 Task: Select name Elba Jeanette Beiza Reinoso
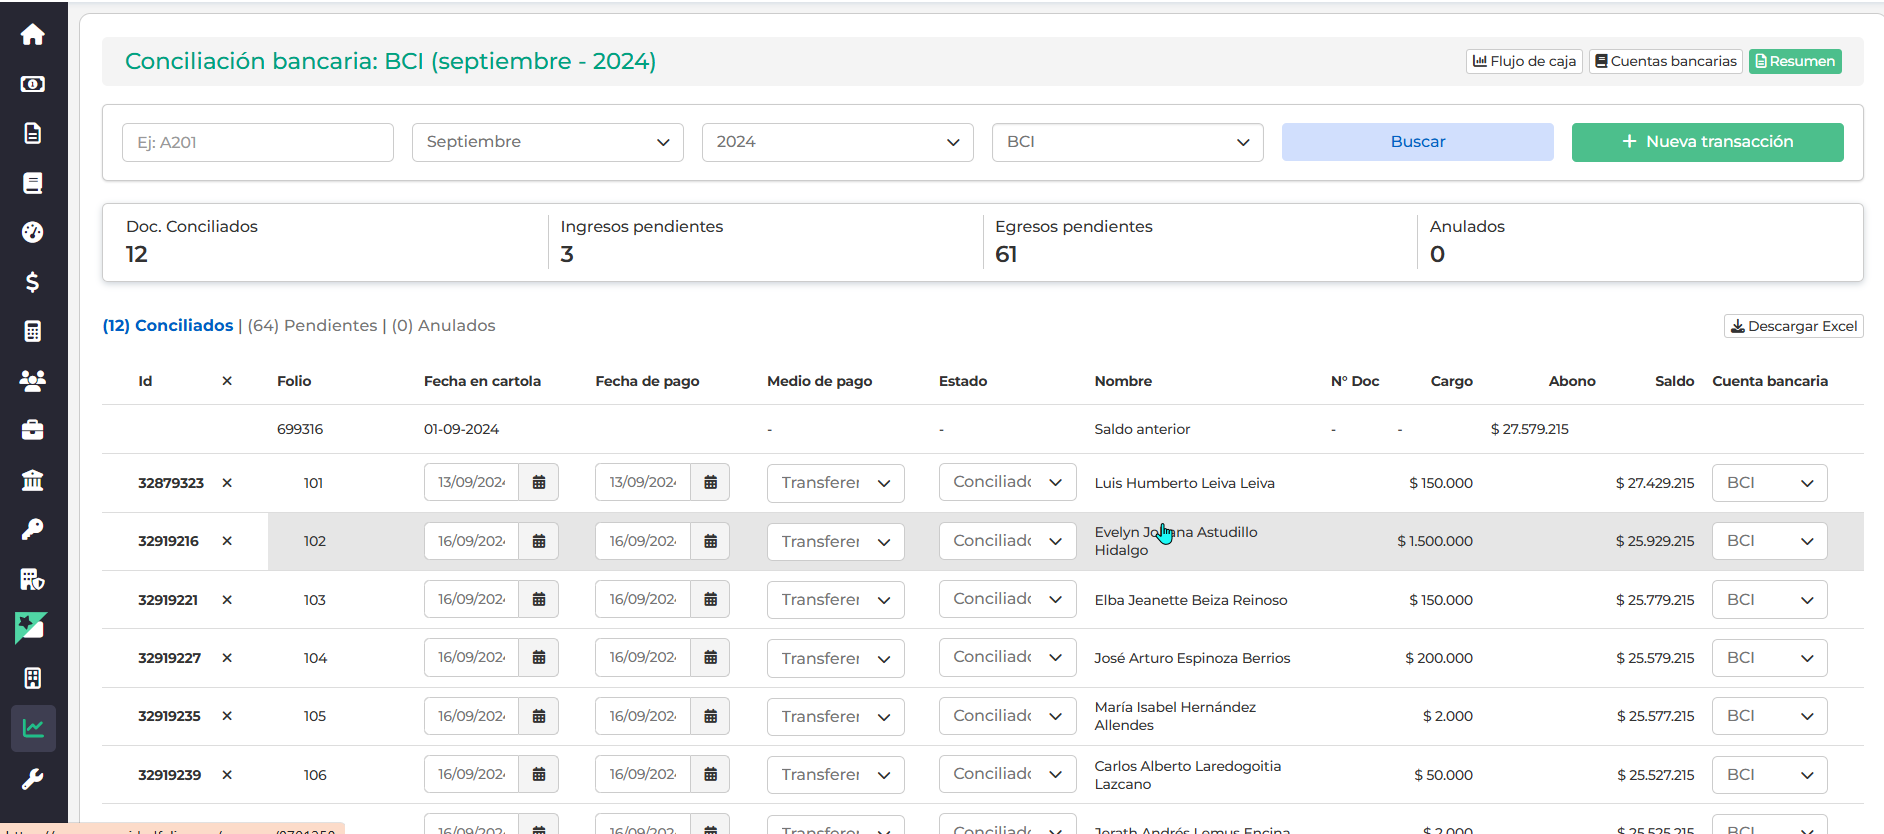coord(1191,600)
